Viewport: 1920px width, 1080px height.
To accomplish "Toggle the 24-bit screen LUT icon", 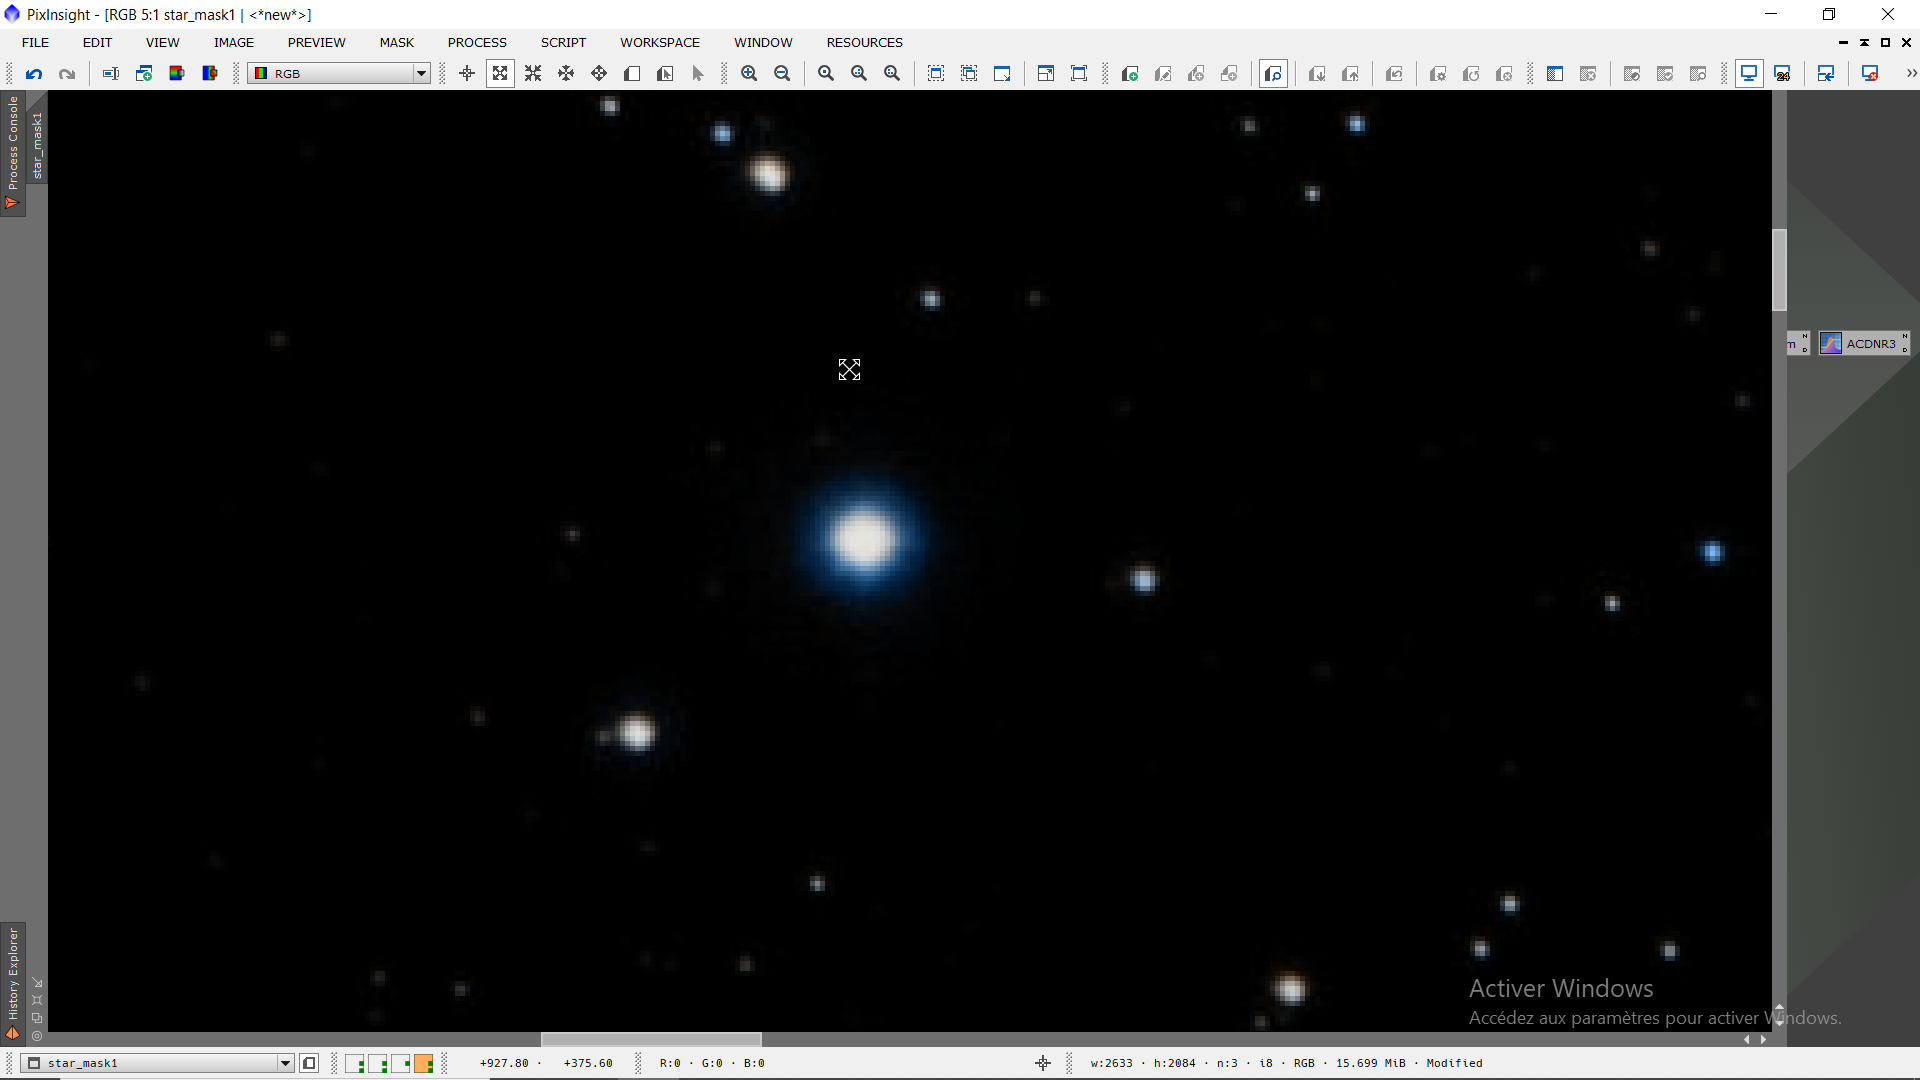I will (1782, 73).
